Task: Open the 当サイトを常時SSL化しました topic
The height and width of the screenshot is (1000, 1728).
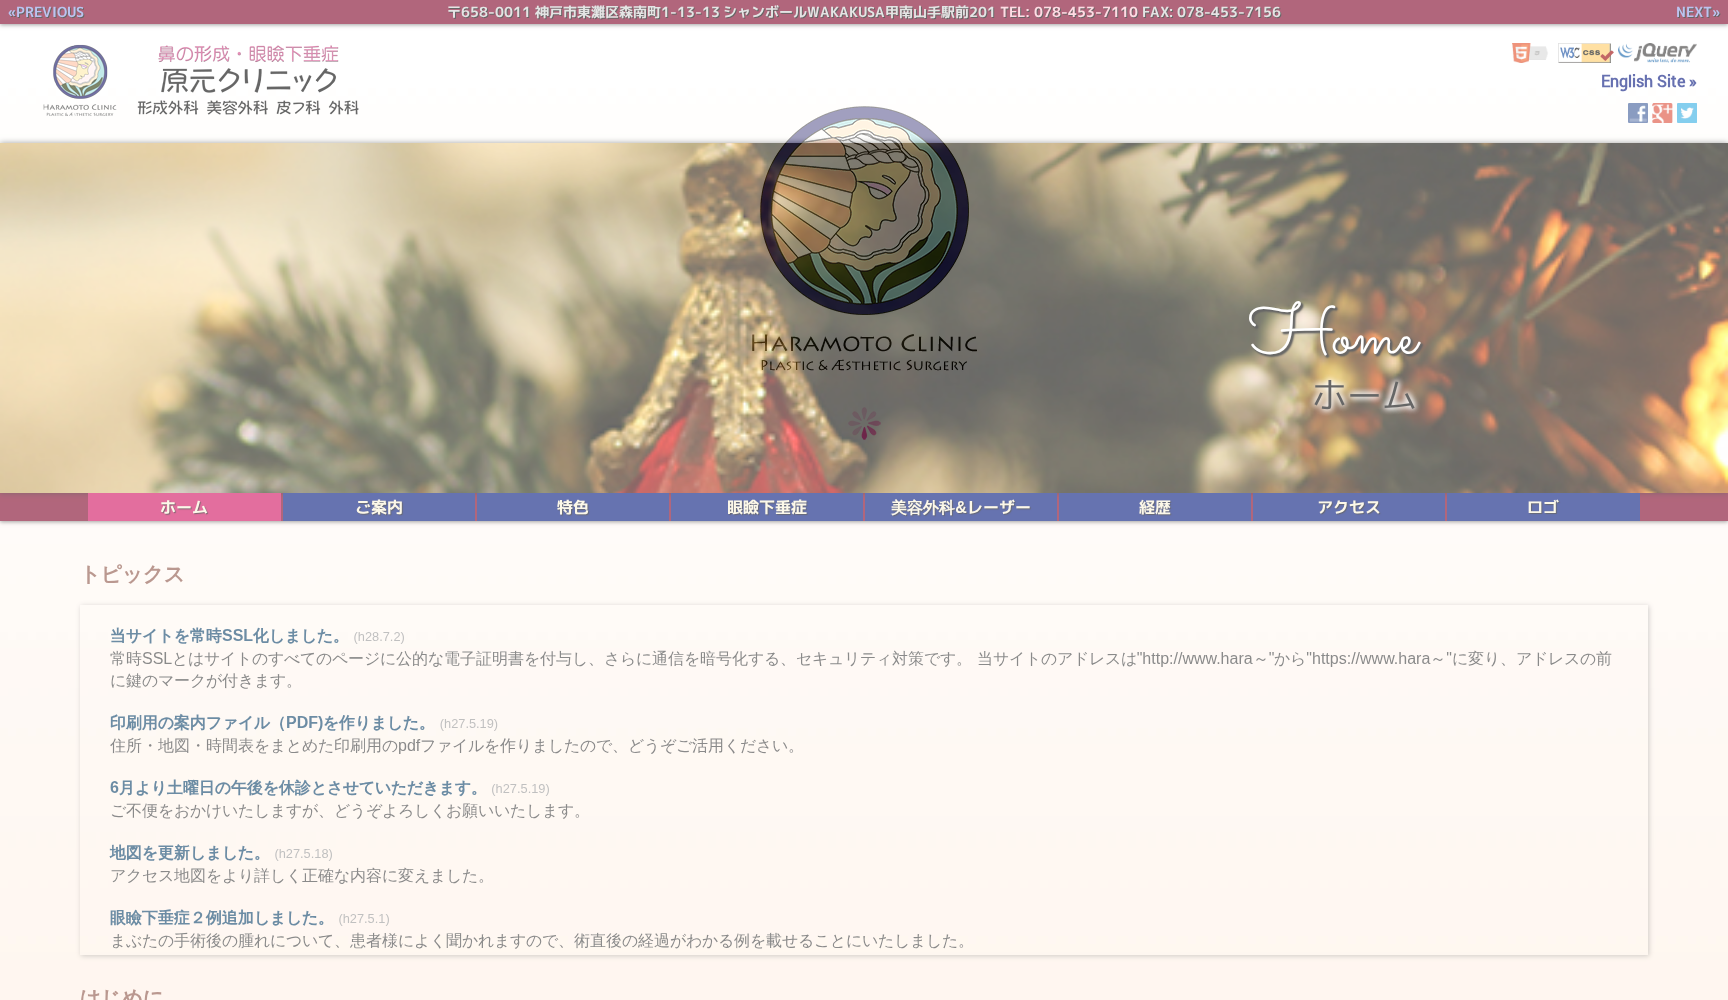Action: click(227, 636)
